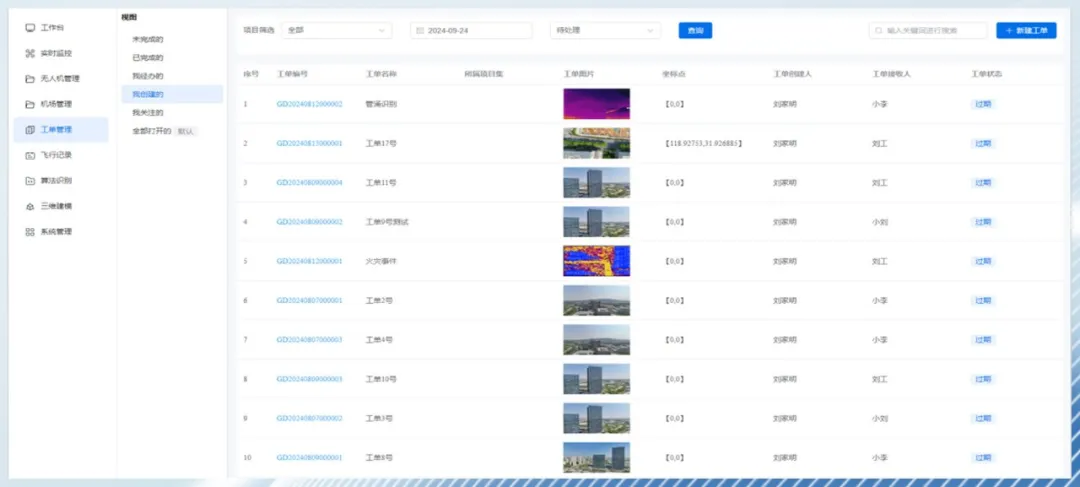1080x487 pixels.
Task: Expand the 项目筛选 dropdown showing 全部
Action: (x=336, y=31)
